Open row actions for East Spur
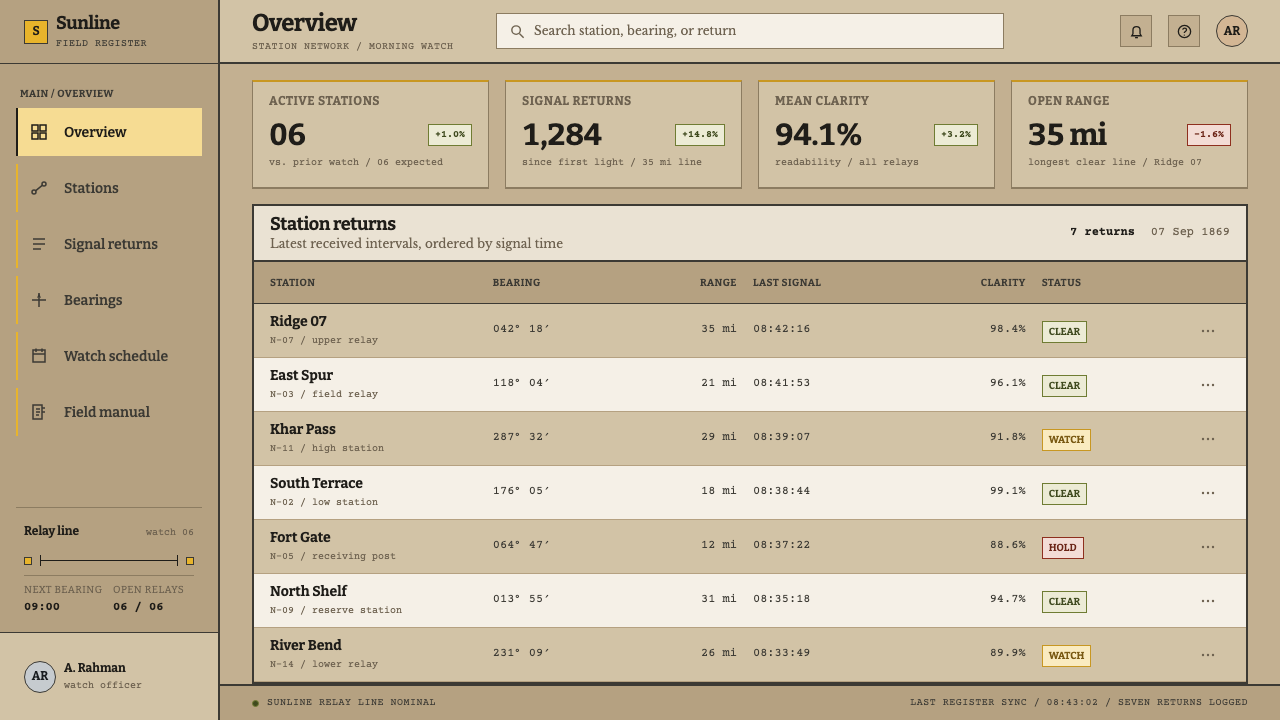 click(x=1208, y=385)
